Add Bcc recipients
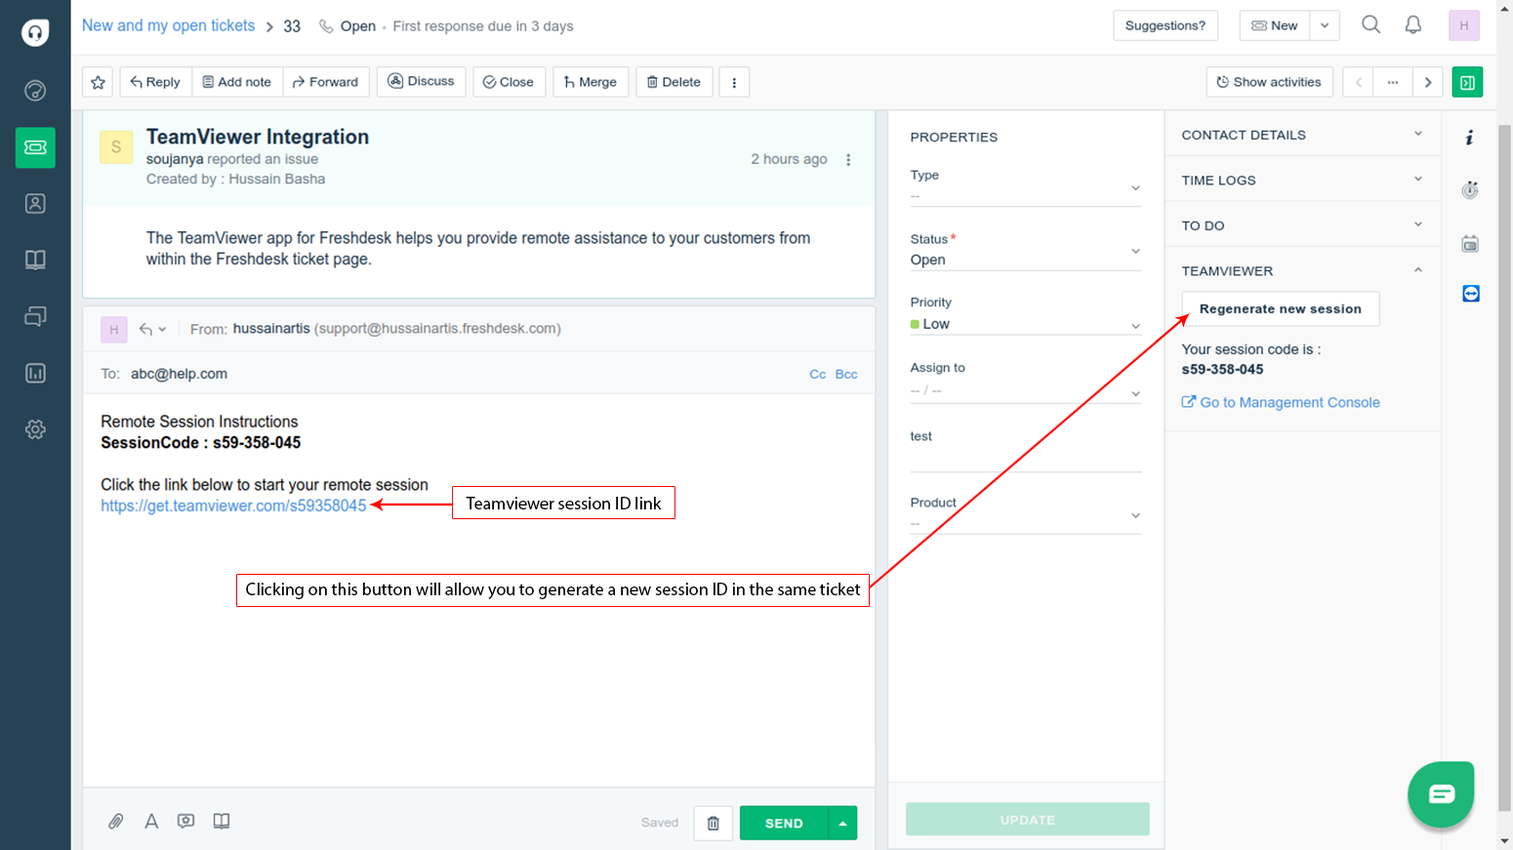 click(x=846, y=374)
